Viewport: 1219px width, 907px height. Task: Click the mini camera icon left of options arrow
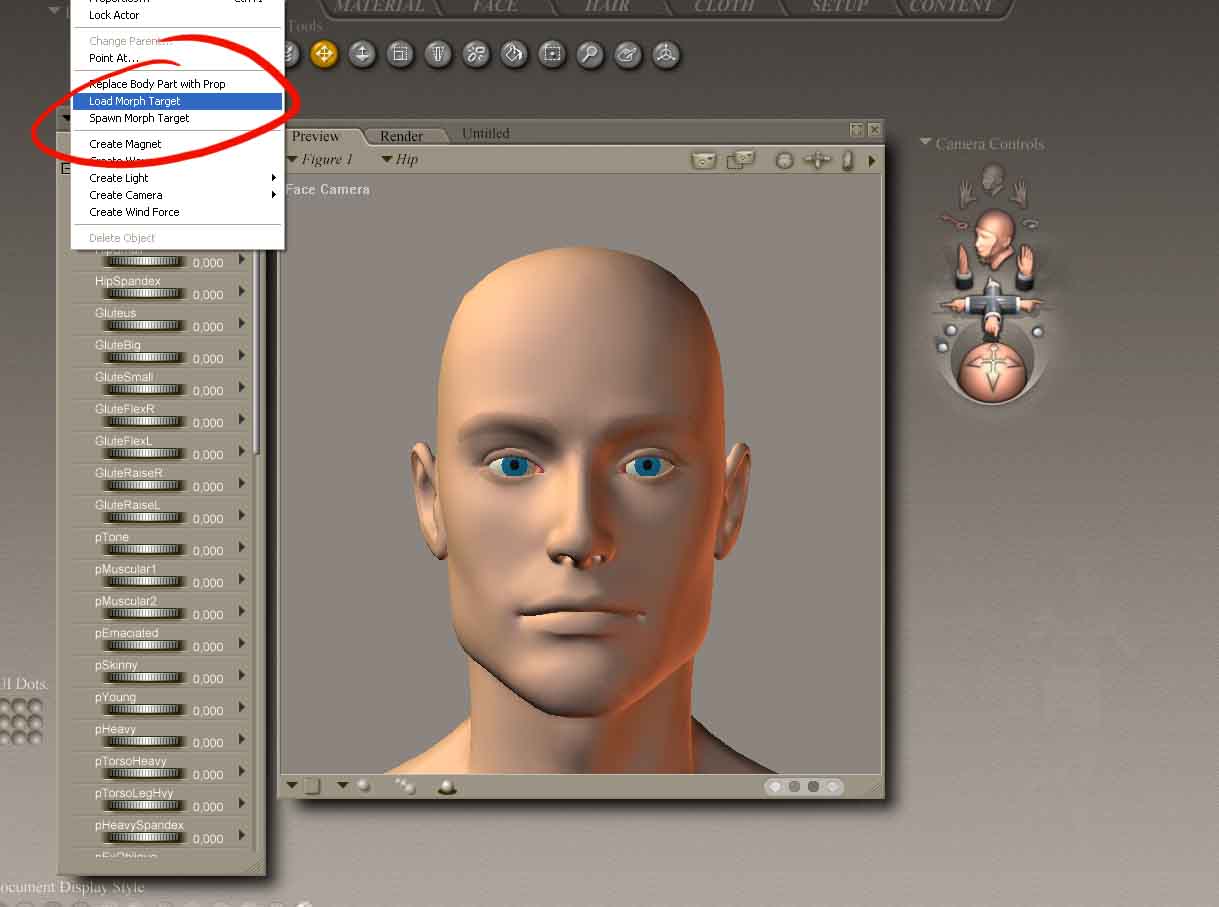click(848, 160)
